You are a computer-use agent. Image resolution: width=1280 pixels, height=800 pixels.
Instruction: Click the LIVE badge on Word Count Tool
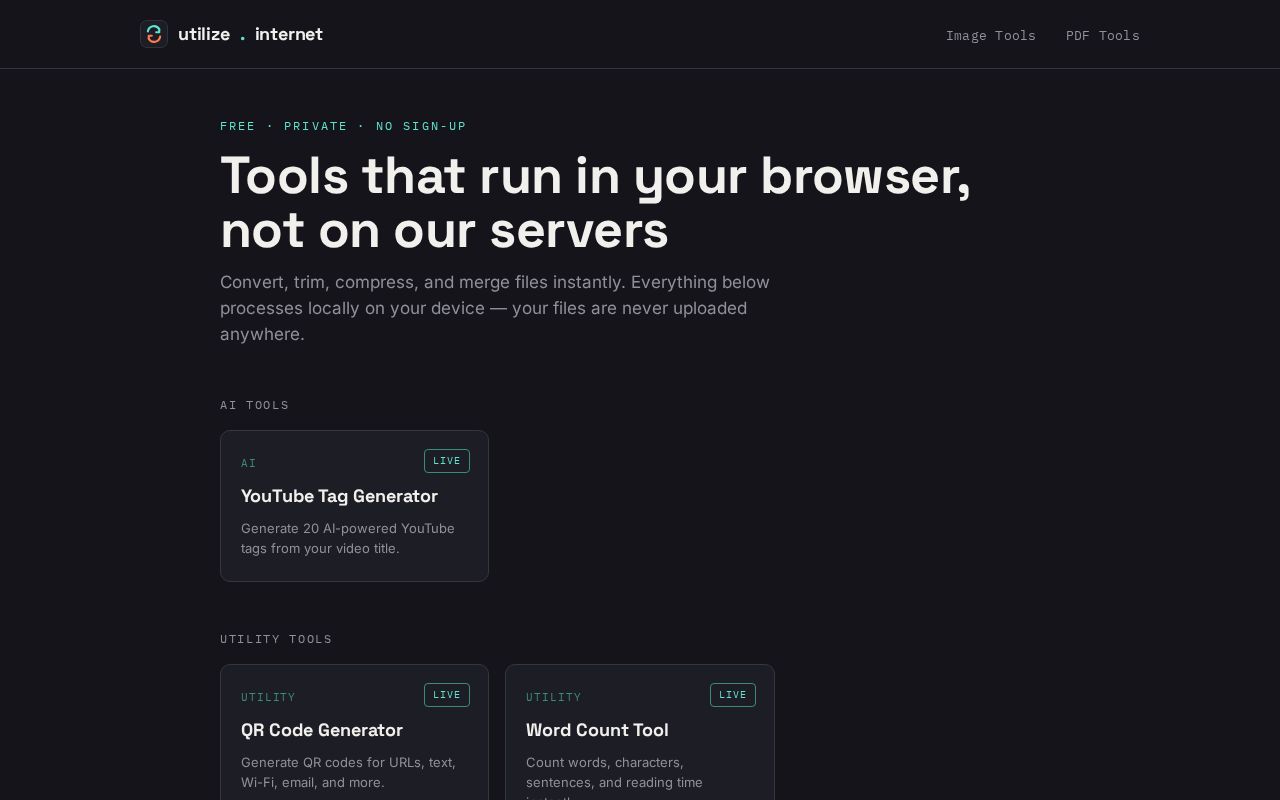pos(733,695)
